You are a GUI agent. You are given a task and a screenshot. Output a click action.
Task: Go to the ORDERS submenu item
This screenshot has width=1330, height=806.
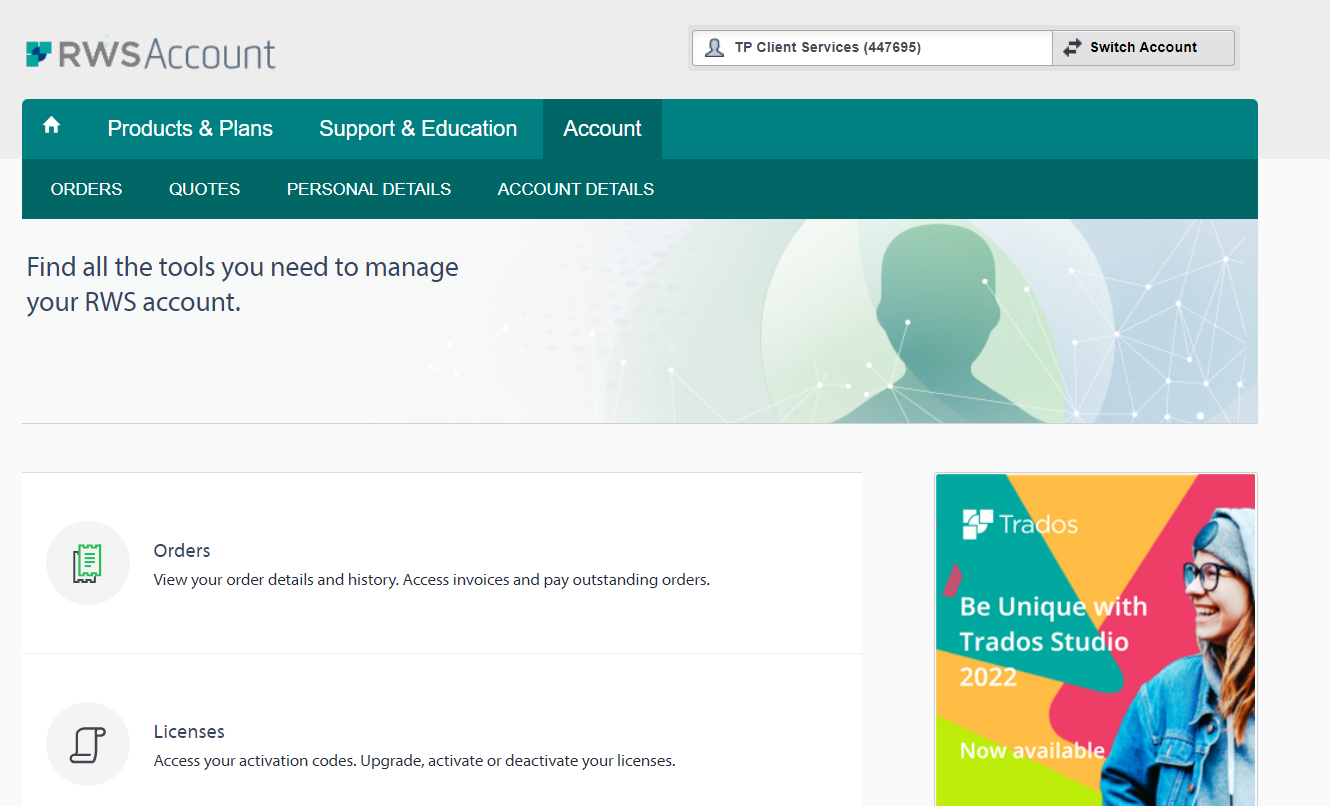click(86, 189)
